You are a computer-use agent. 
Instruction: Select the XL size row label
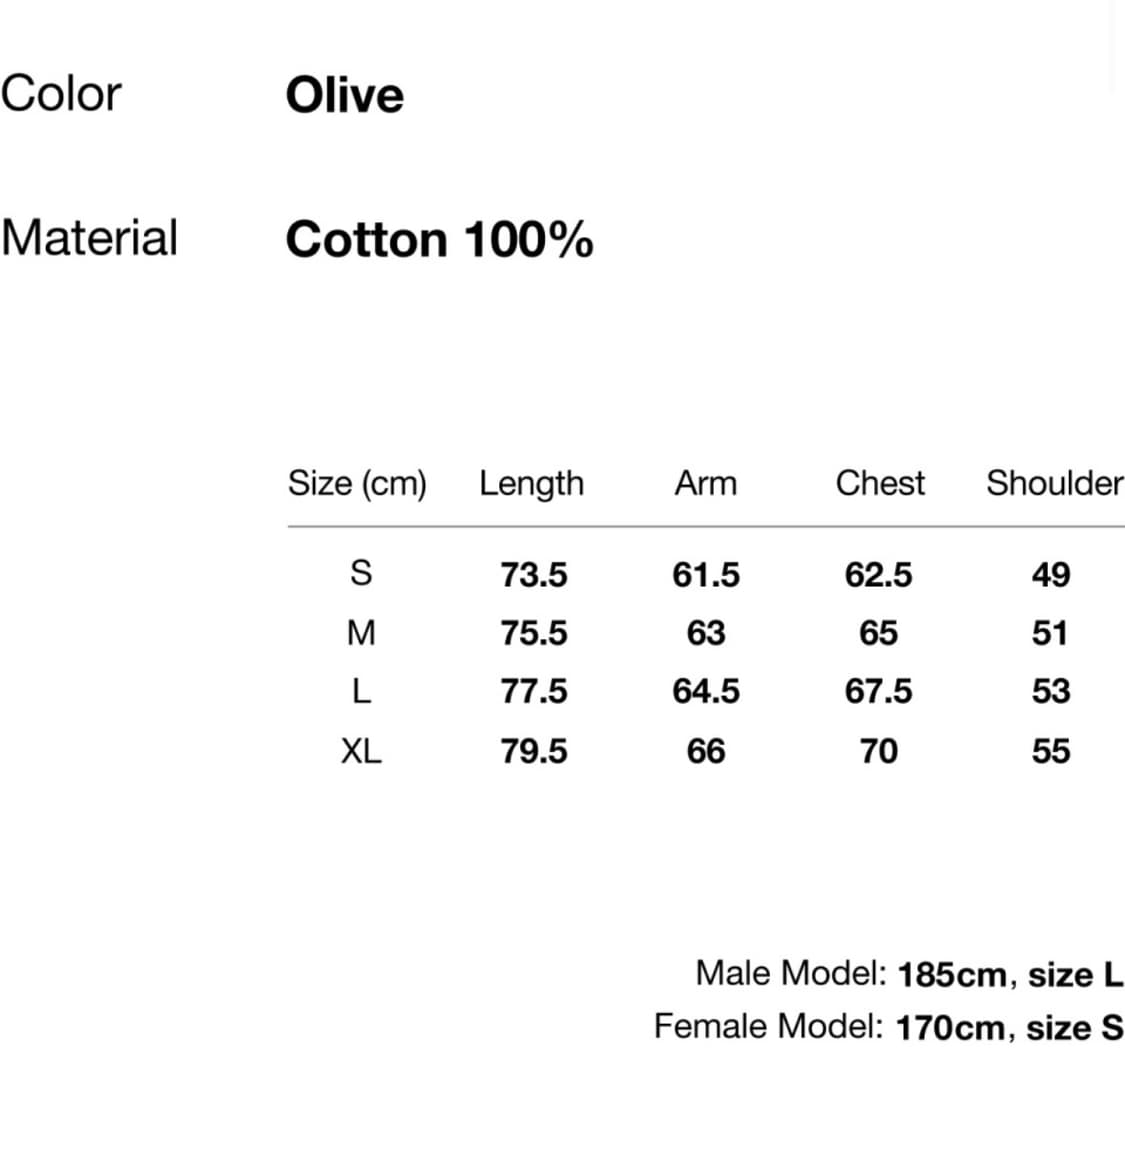coord(361,750)
